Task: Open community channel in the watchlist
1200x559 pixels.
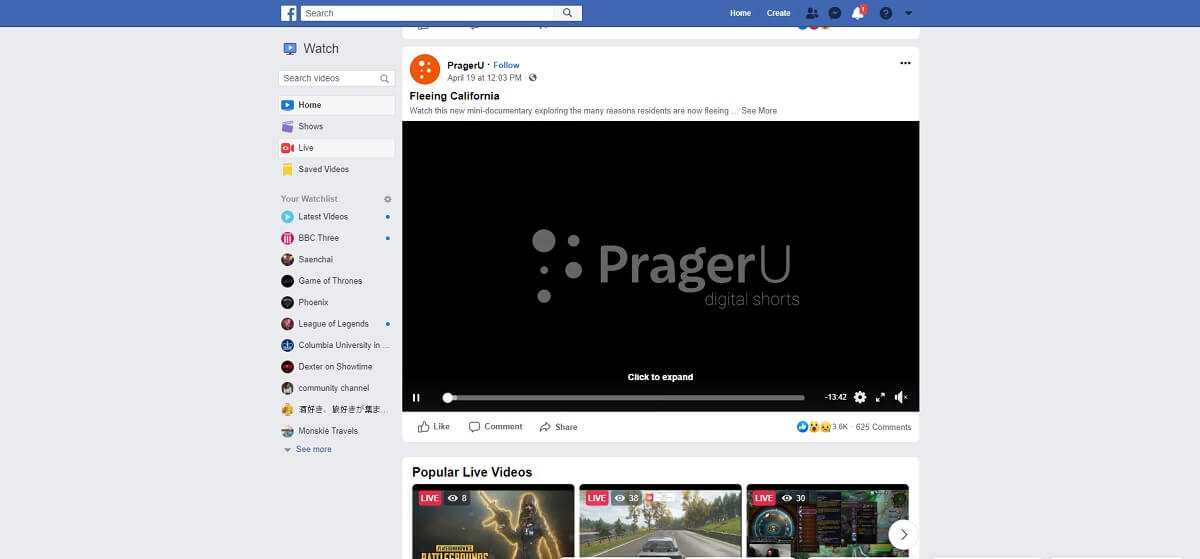Action: [x=336, y=388]
